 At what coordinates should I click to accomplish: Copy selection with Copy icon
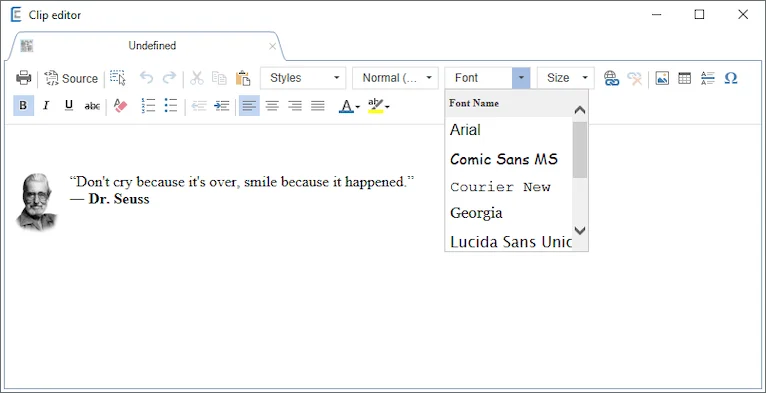[x=219, y=78]
